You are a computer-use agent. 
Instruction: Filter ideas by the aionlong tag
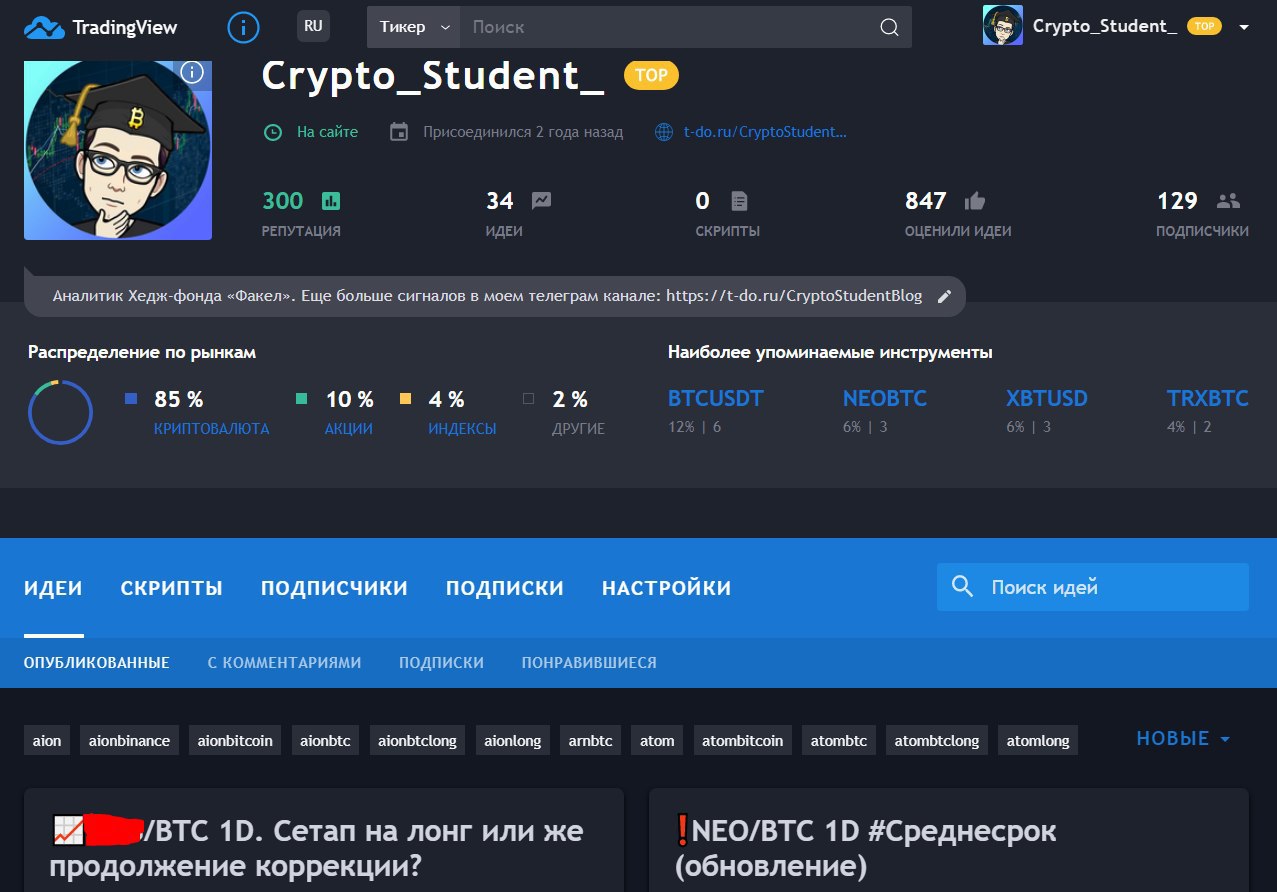(x=513, y=741)
